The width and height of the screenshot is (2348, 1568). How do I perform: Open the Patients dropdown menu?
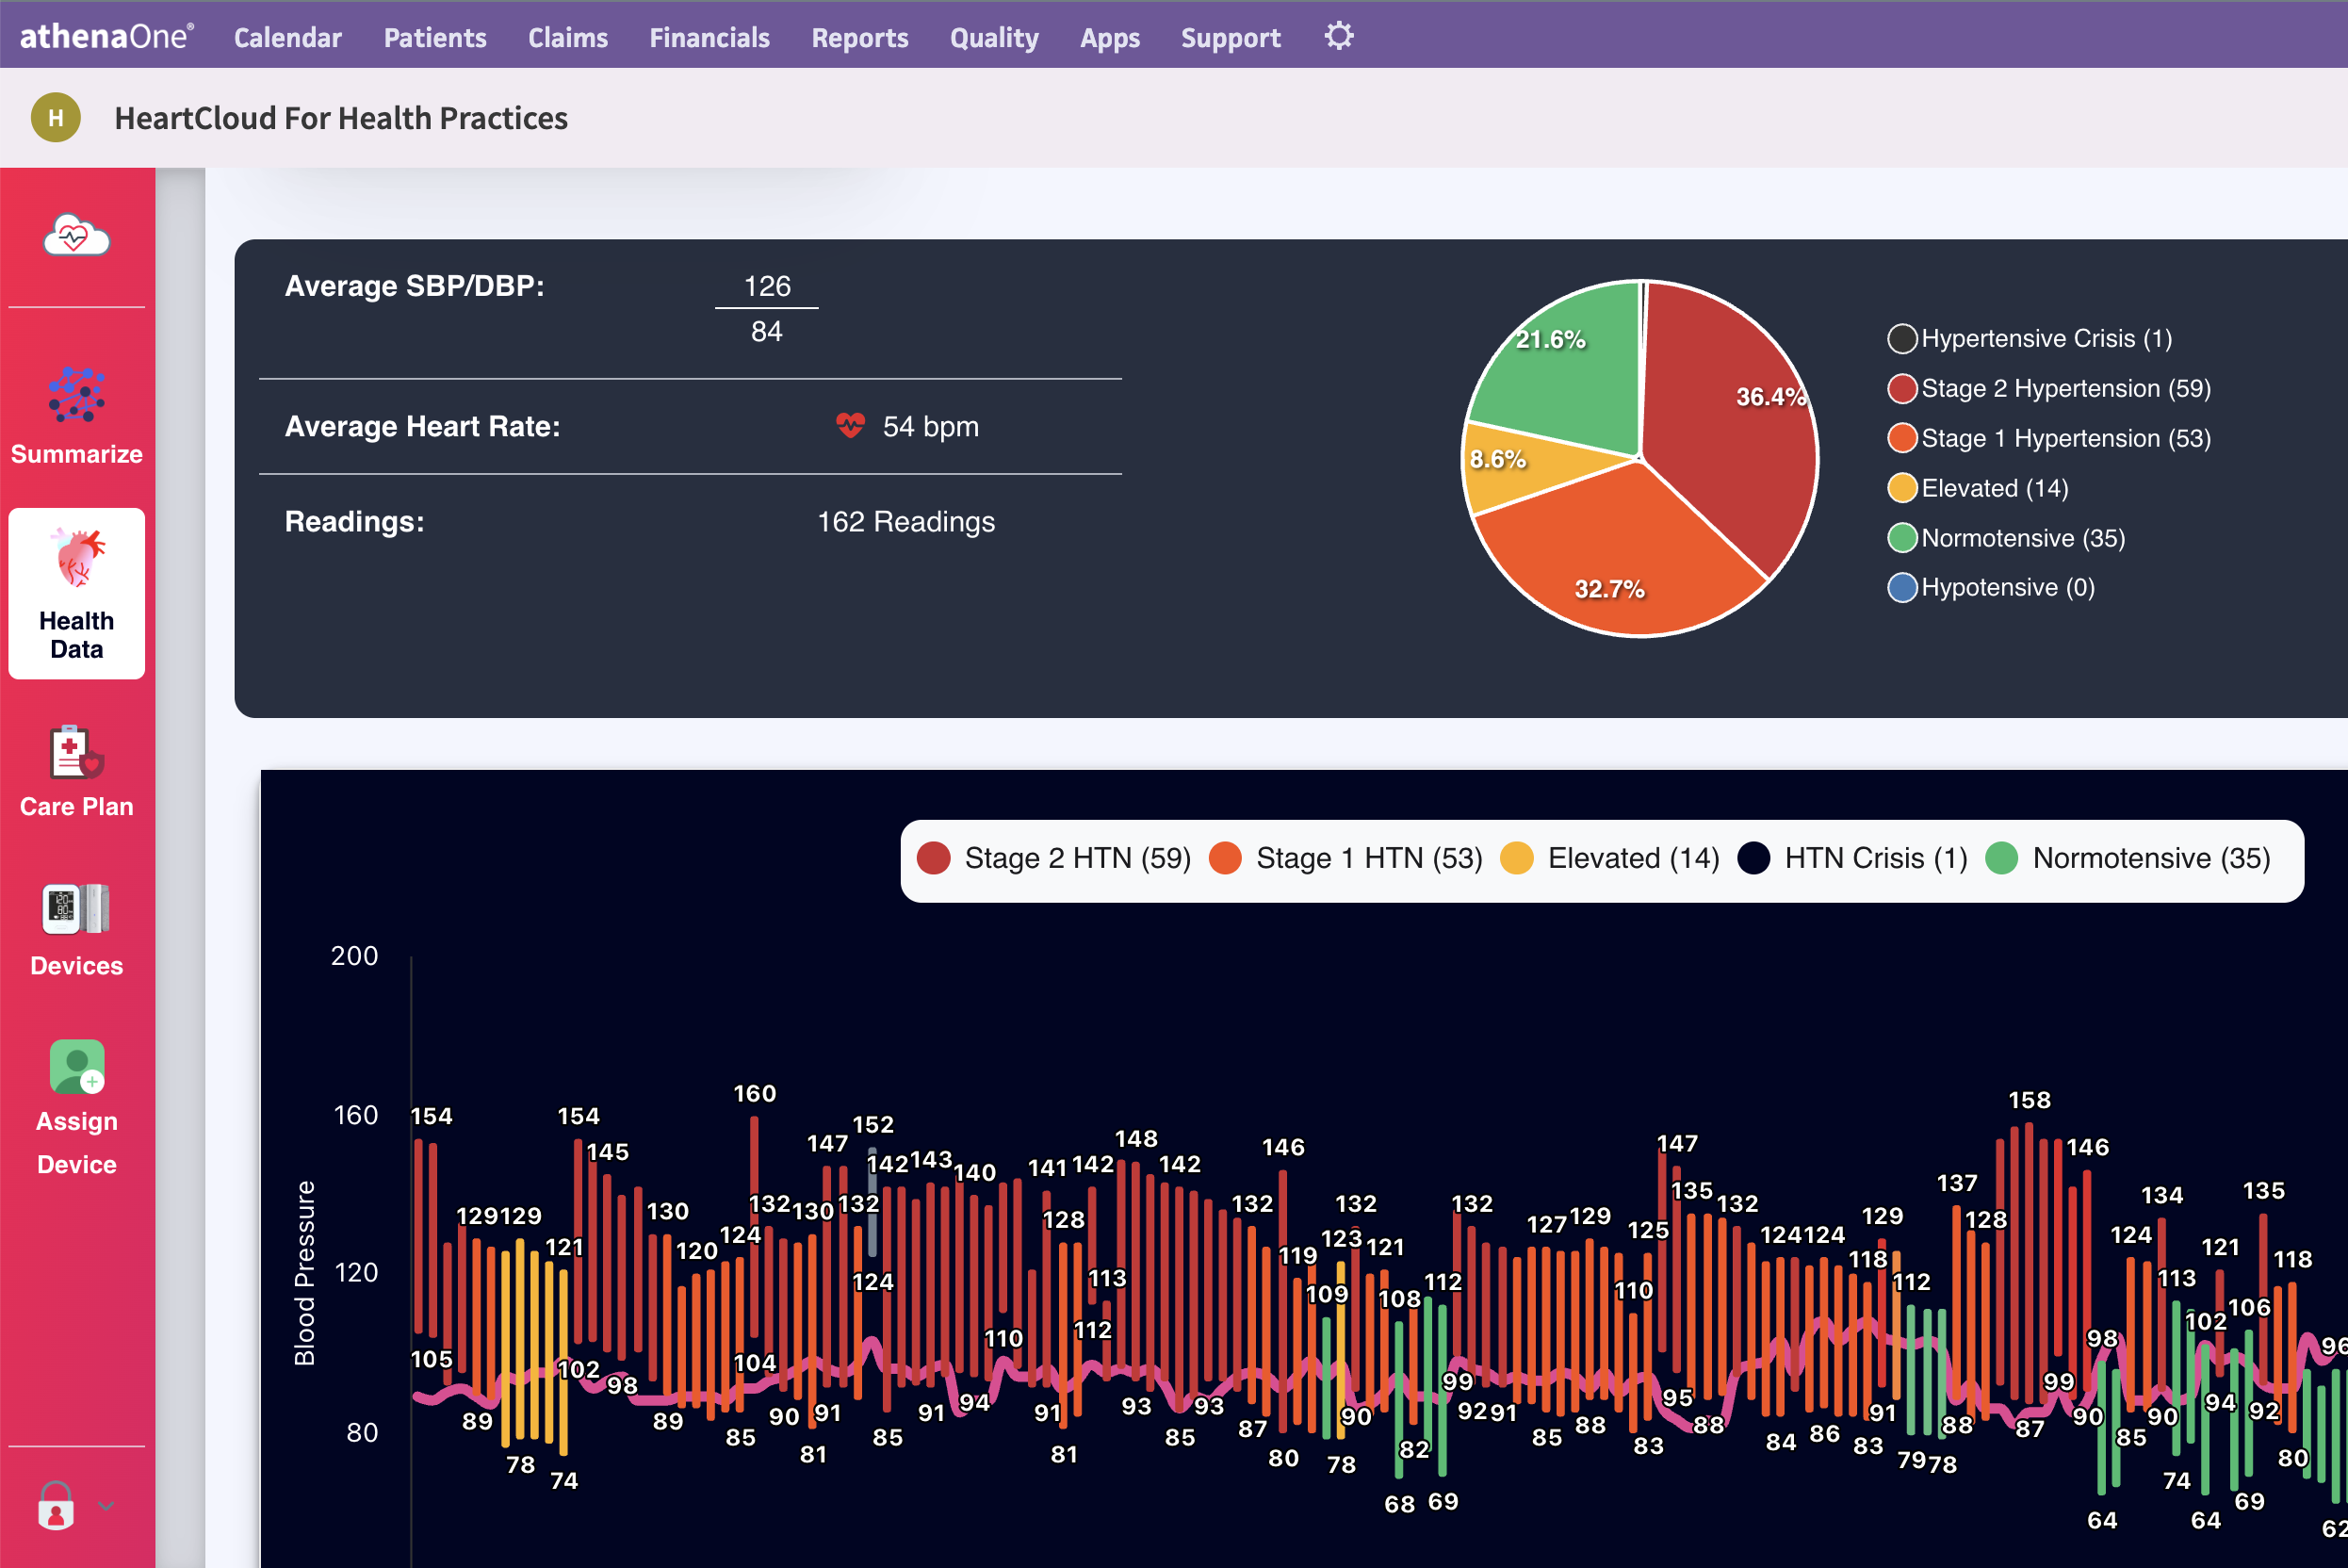pos(434,38)
